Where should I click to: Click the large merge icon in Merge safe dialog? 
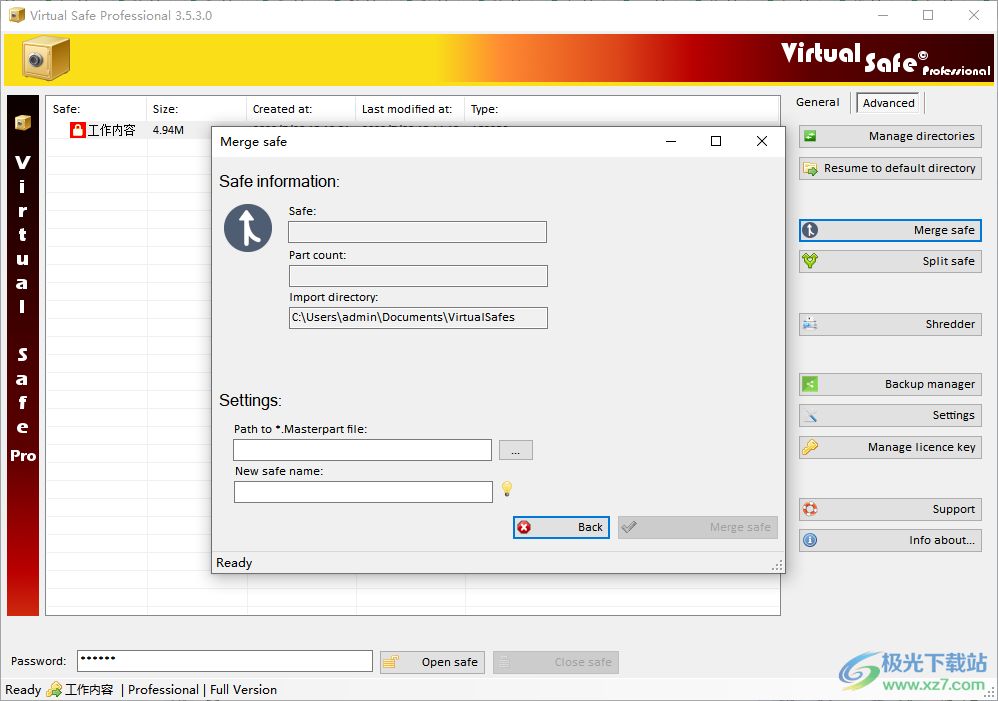coord(248,228)
